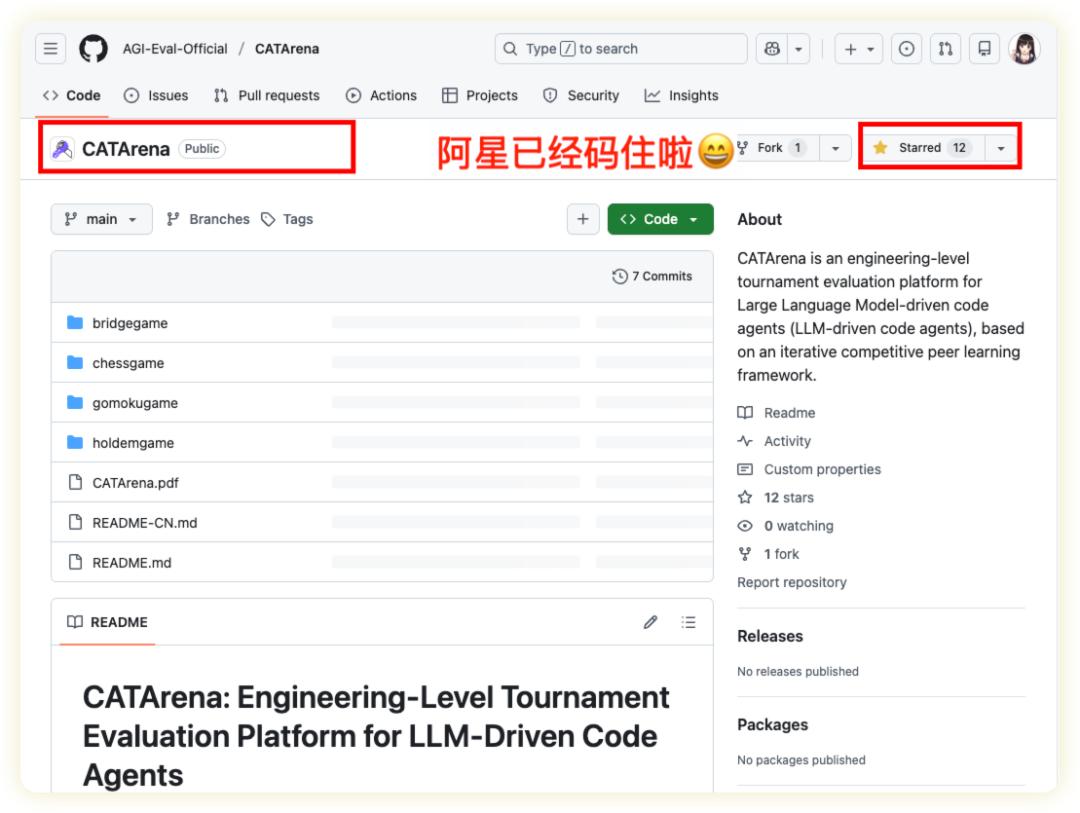The image size is (1080, 813).
Task: Expand the green Code dropdown
Action: point(660,219)
